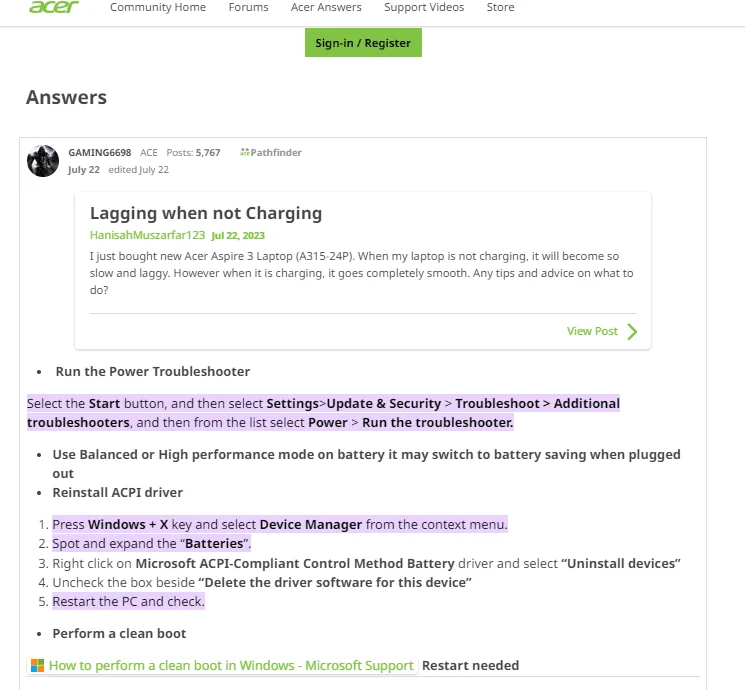The width and height of the screenshot is (745, 690).
Task: Click the View Post chevron arrow
Action: point(632,331)
